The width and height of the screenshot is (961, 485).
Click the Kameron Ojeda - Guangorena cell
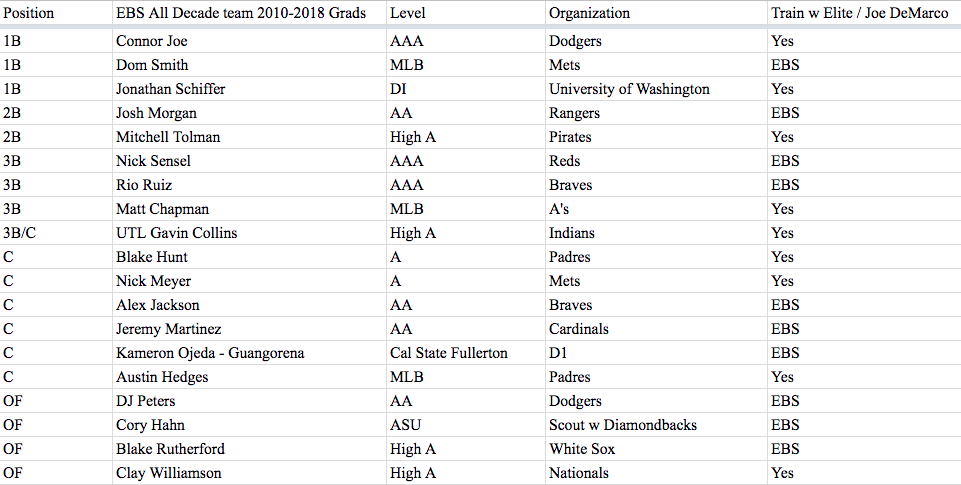pyautogui.click(x=249, y=353)
